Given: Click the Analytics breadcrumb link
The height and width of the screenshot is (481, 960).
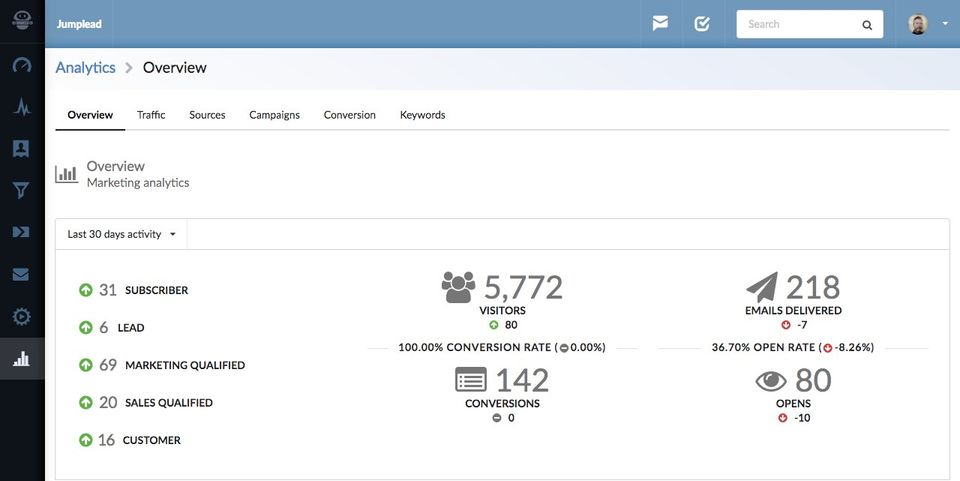Looking at the screenshot, I should click(85, 68).
